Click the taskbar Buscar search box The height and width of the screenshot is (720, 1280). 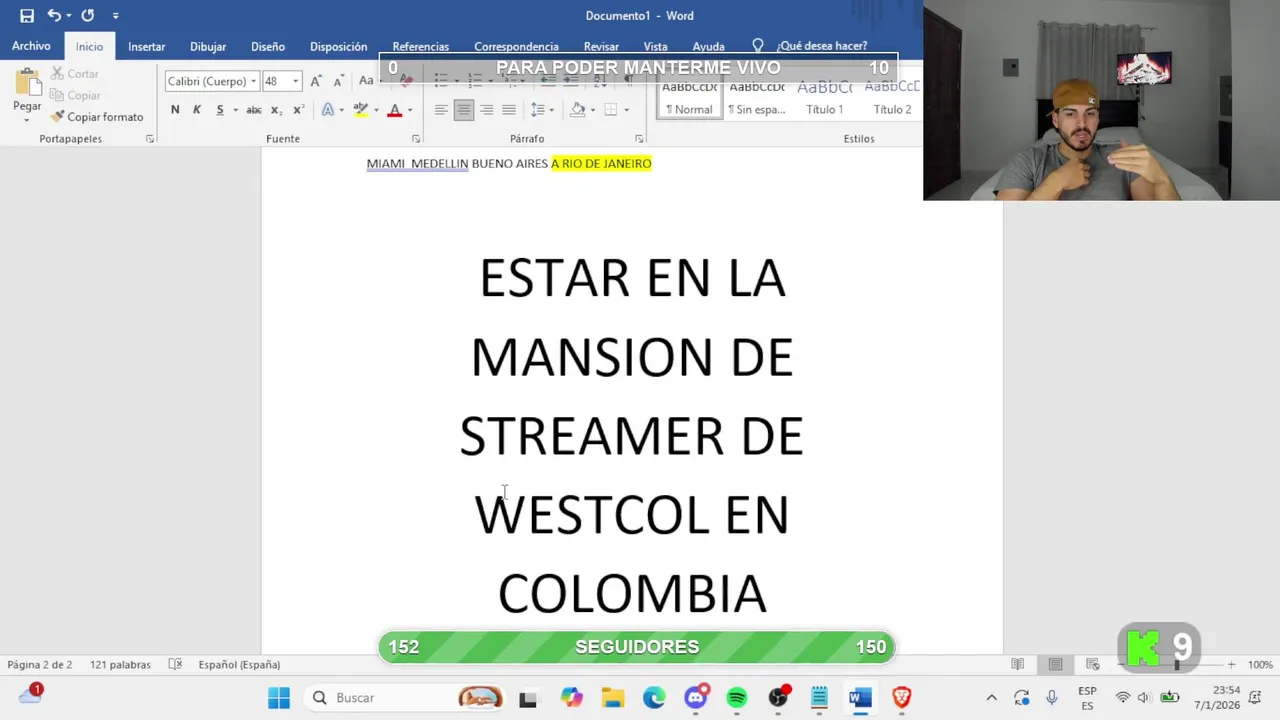405,698
